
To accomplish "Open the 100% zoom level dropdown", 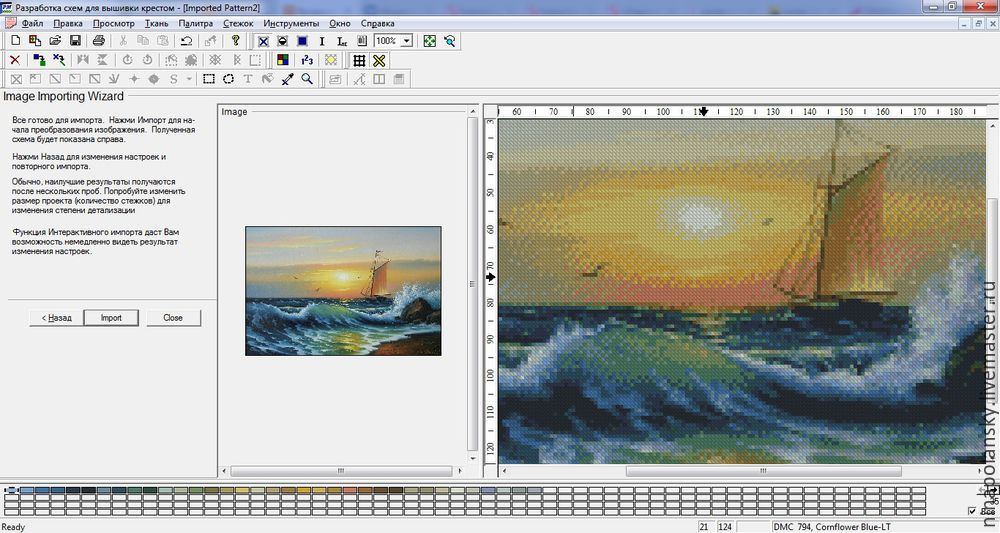I will point(406,41).
